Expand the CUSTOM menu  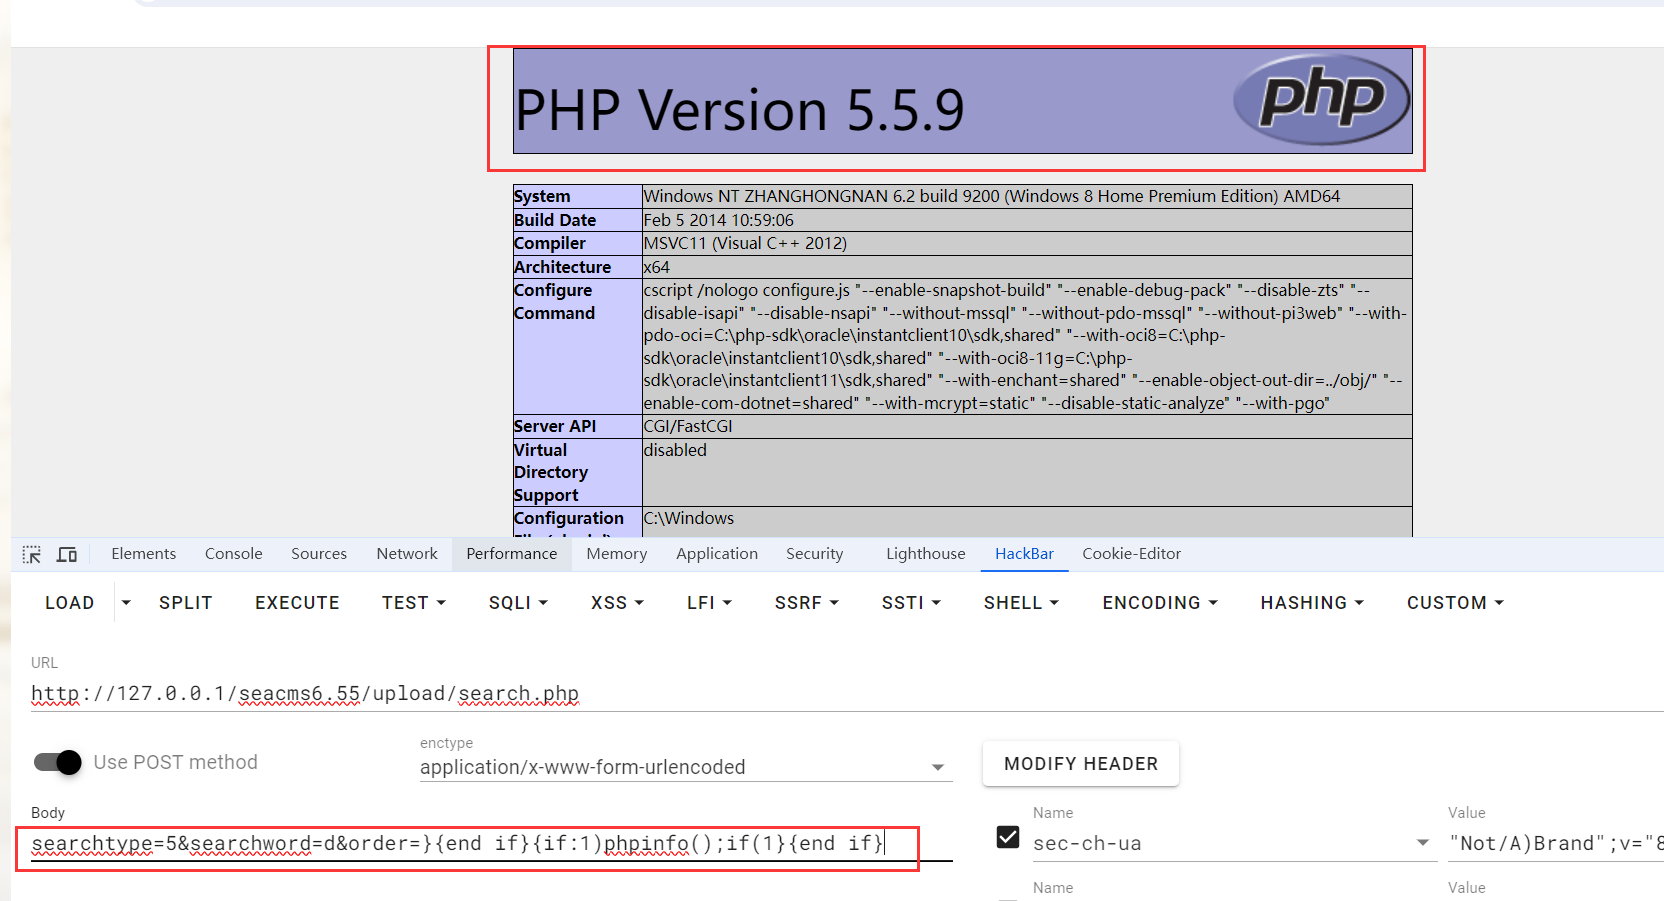(x=1455, y=603)
